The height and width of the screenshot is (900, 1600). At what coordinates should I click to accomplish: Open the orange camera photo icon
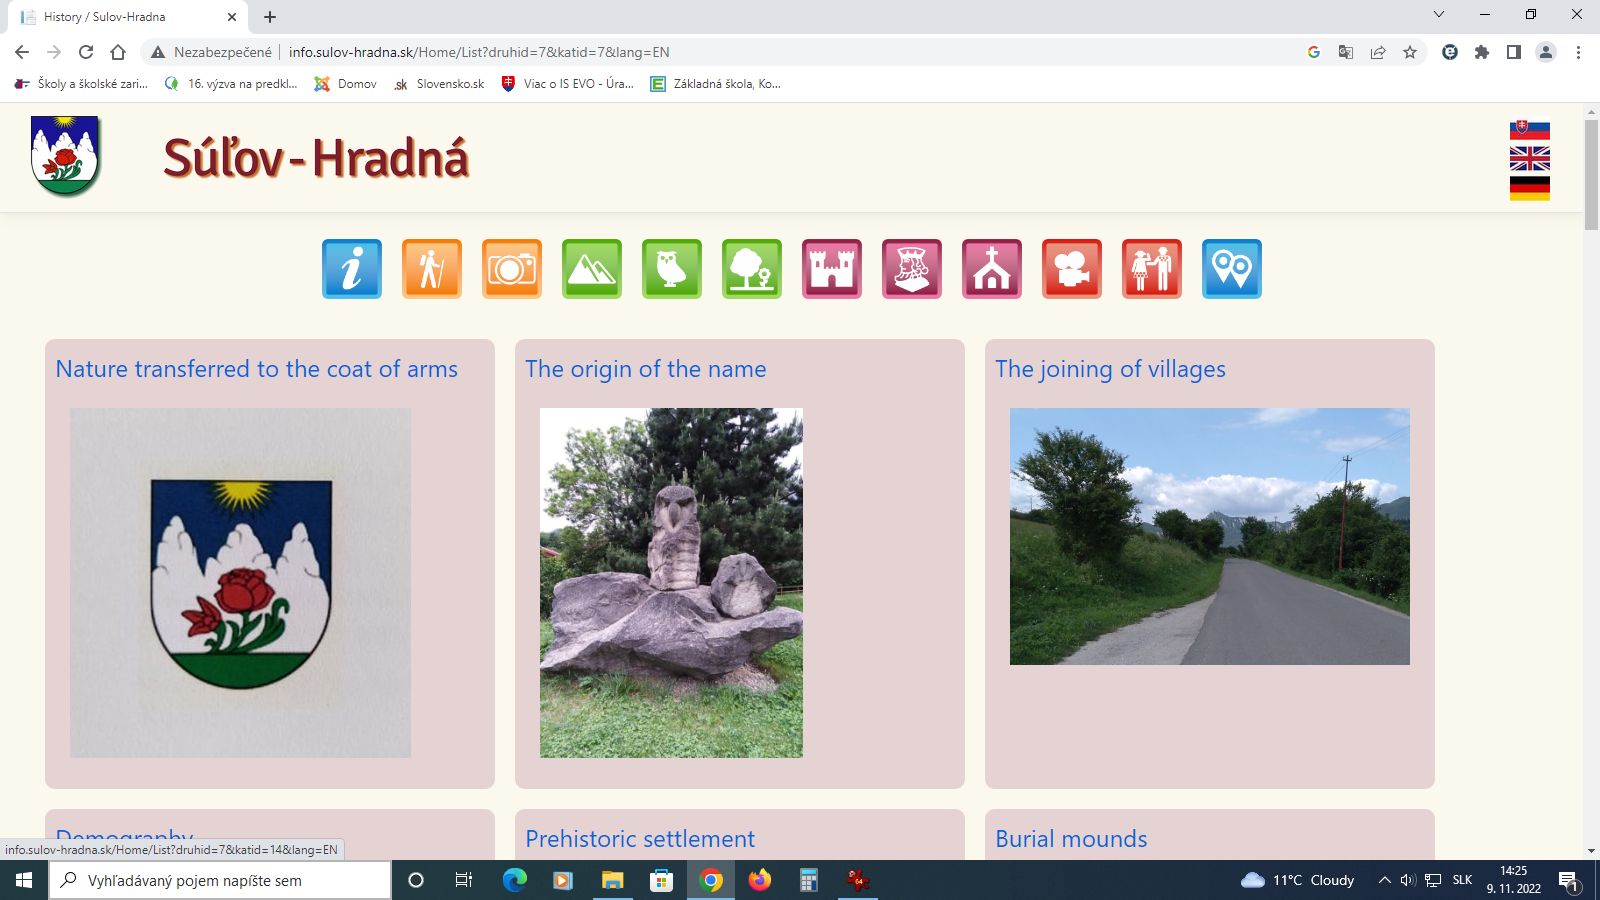coord(512,269)
